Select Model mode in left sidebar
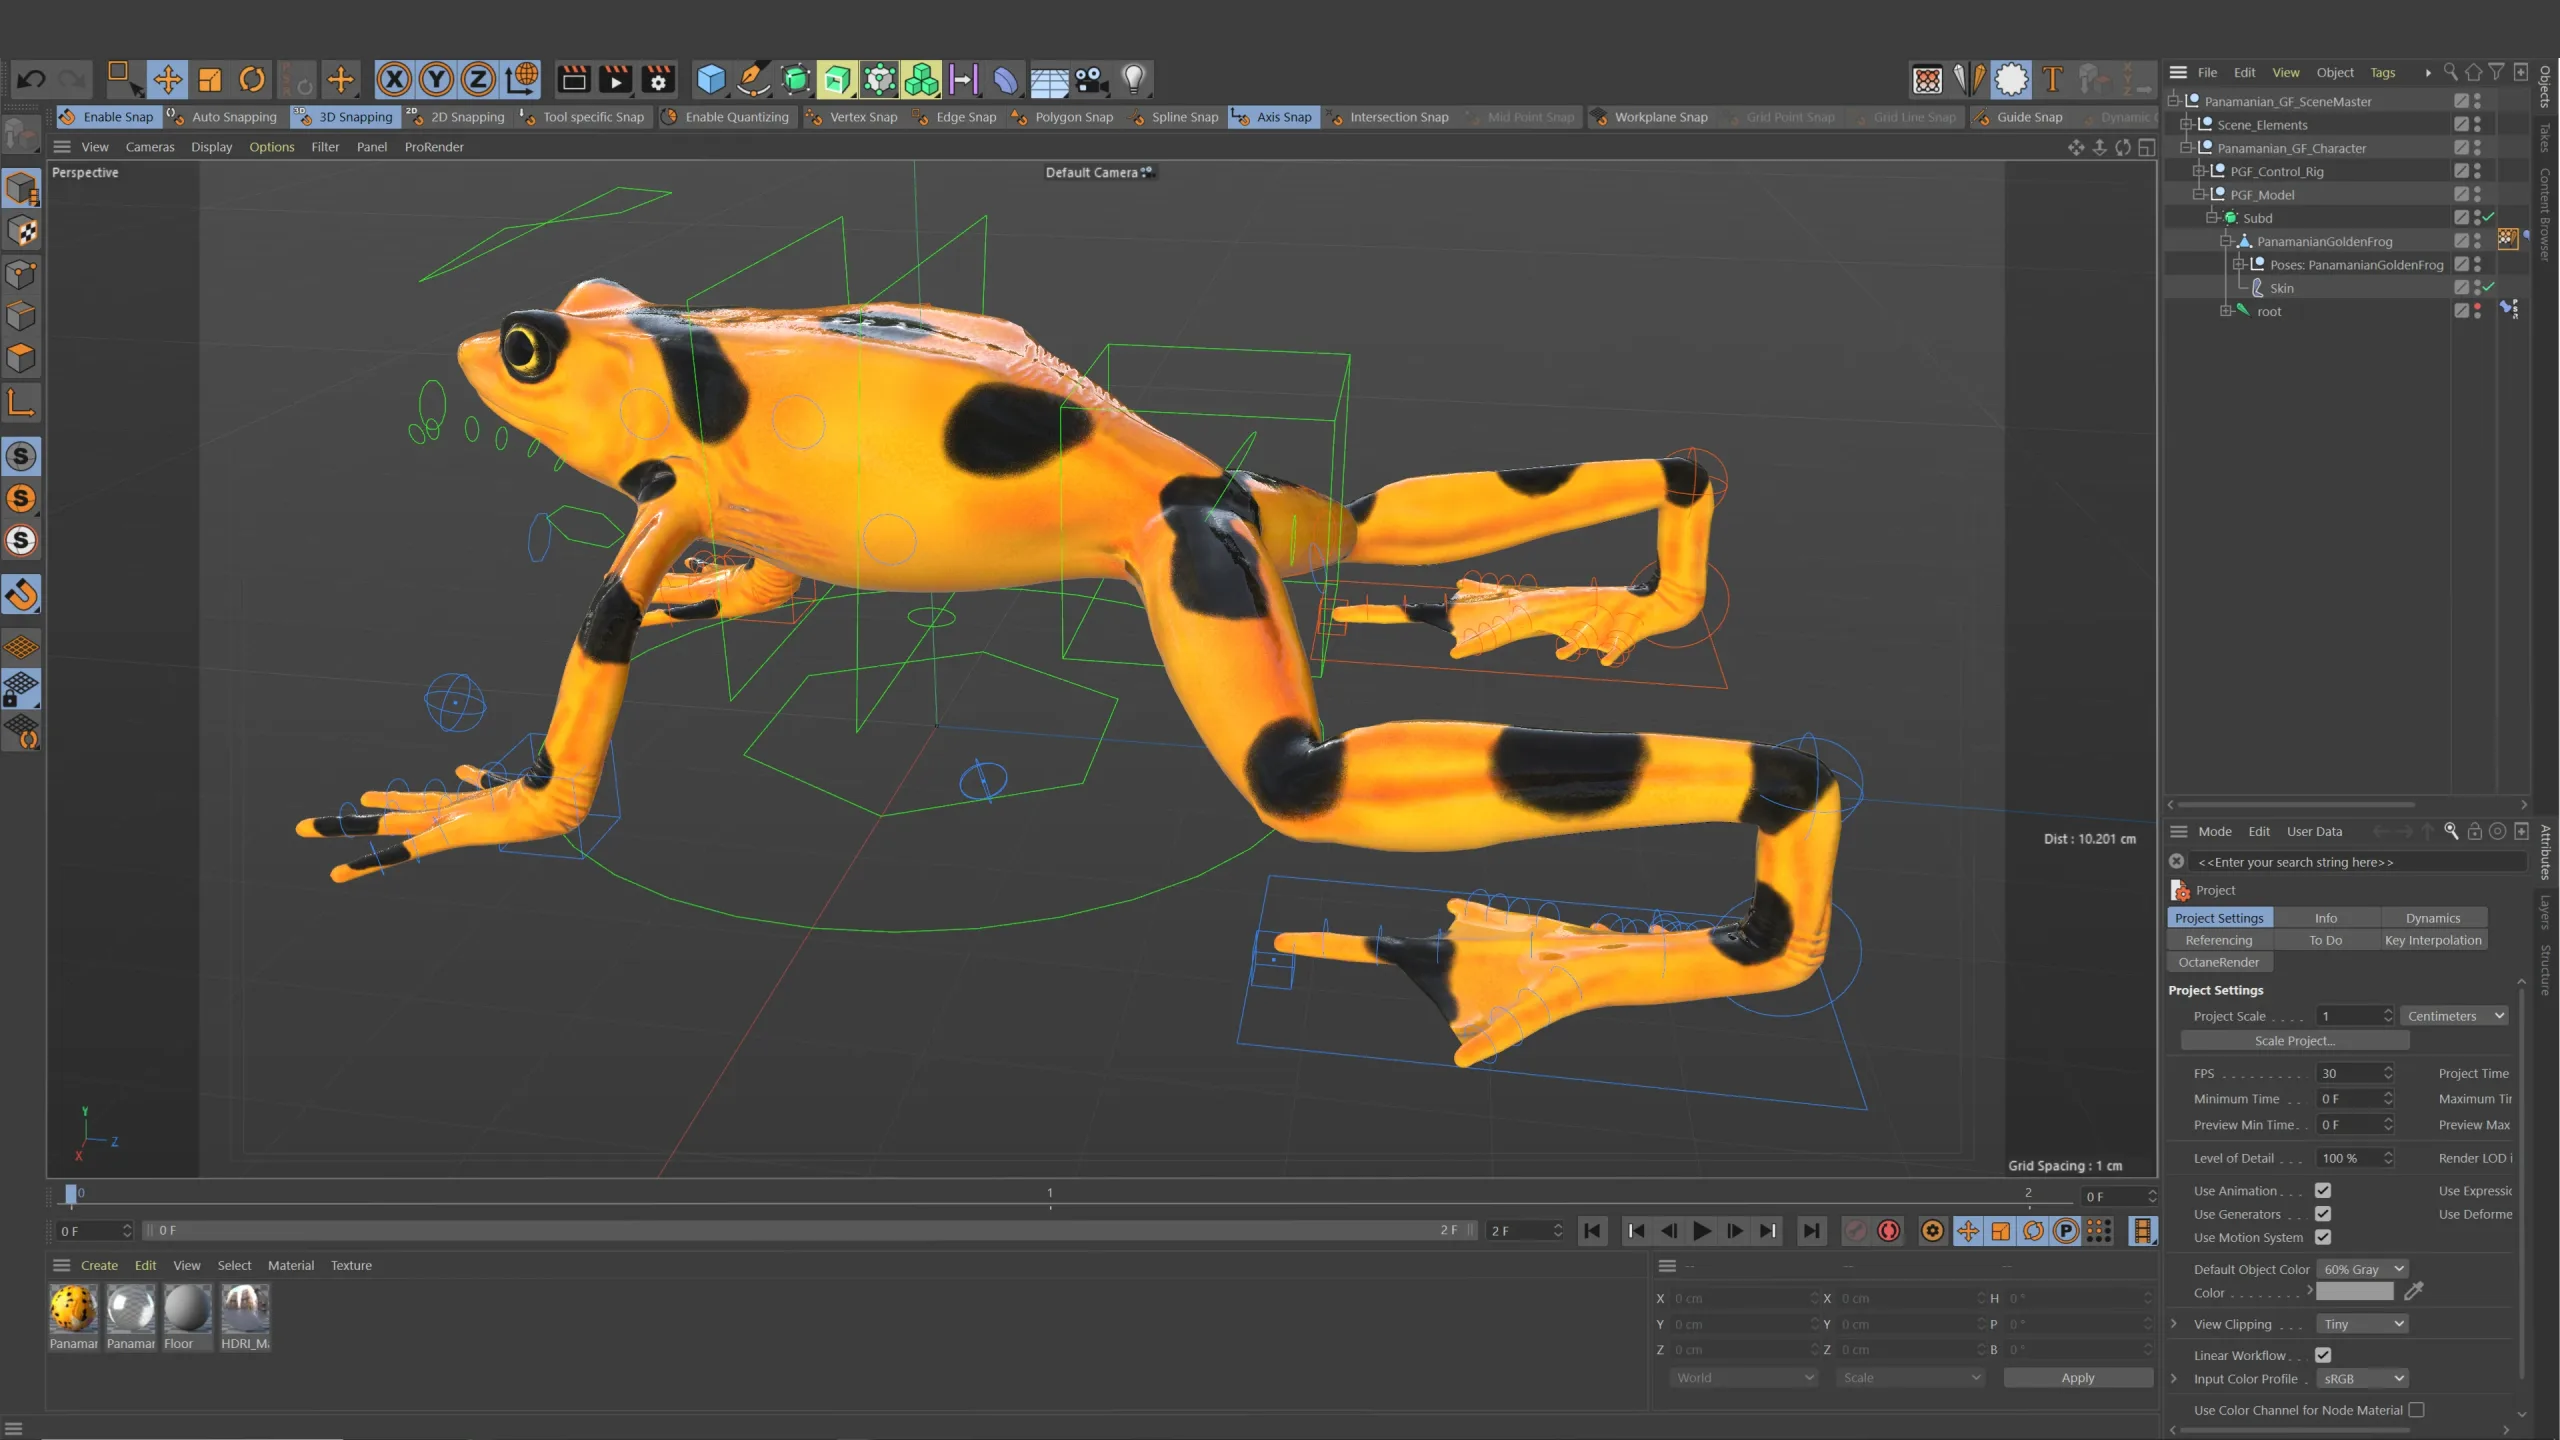Image resolution: width=2560 pixels, height=1440 pixels. (x=21, y=188)
